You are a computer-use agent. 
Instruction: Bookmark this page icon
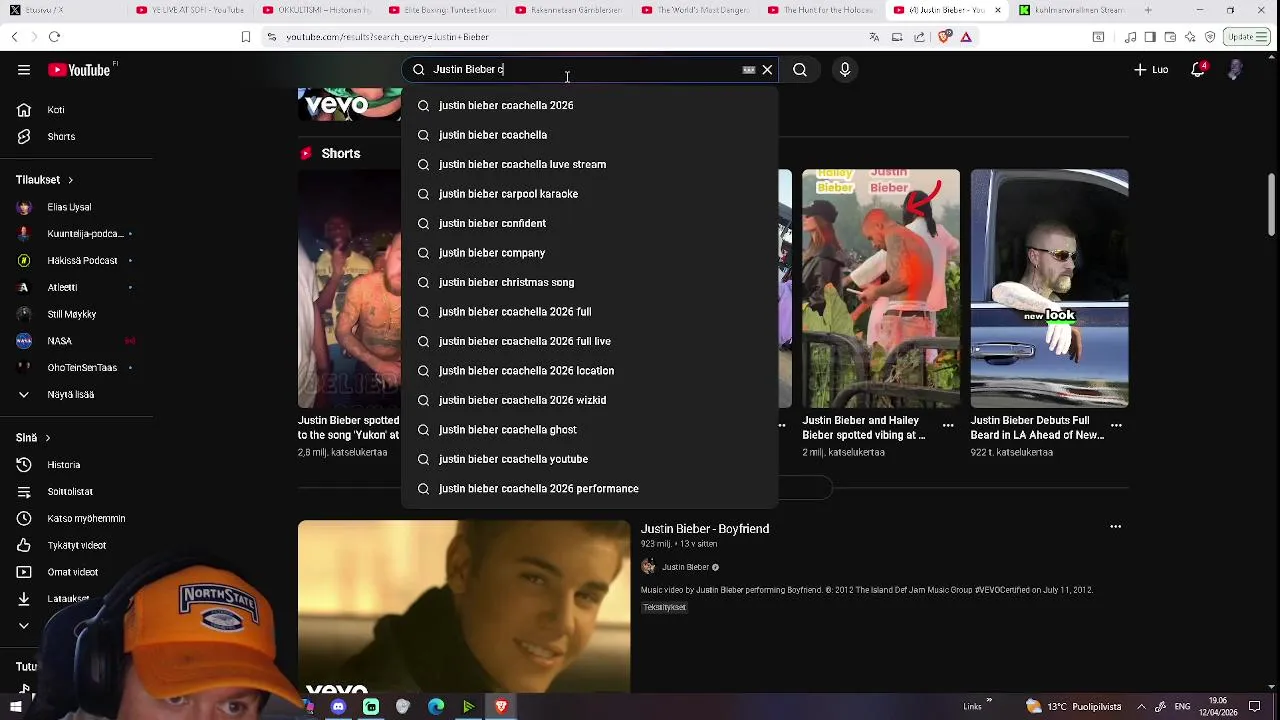click(x=246, y=37)
